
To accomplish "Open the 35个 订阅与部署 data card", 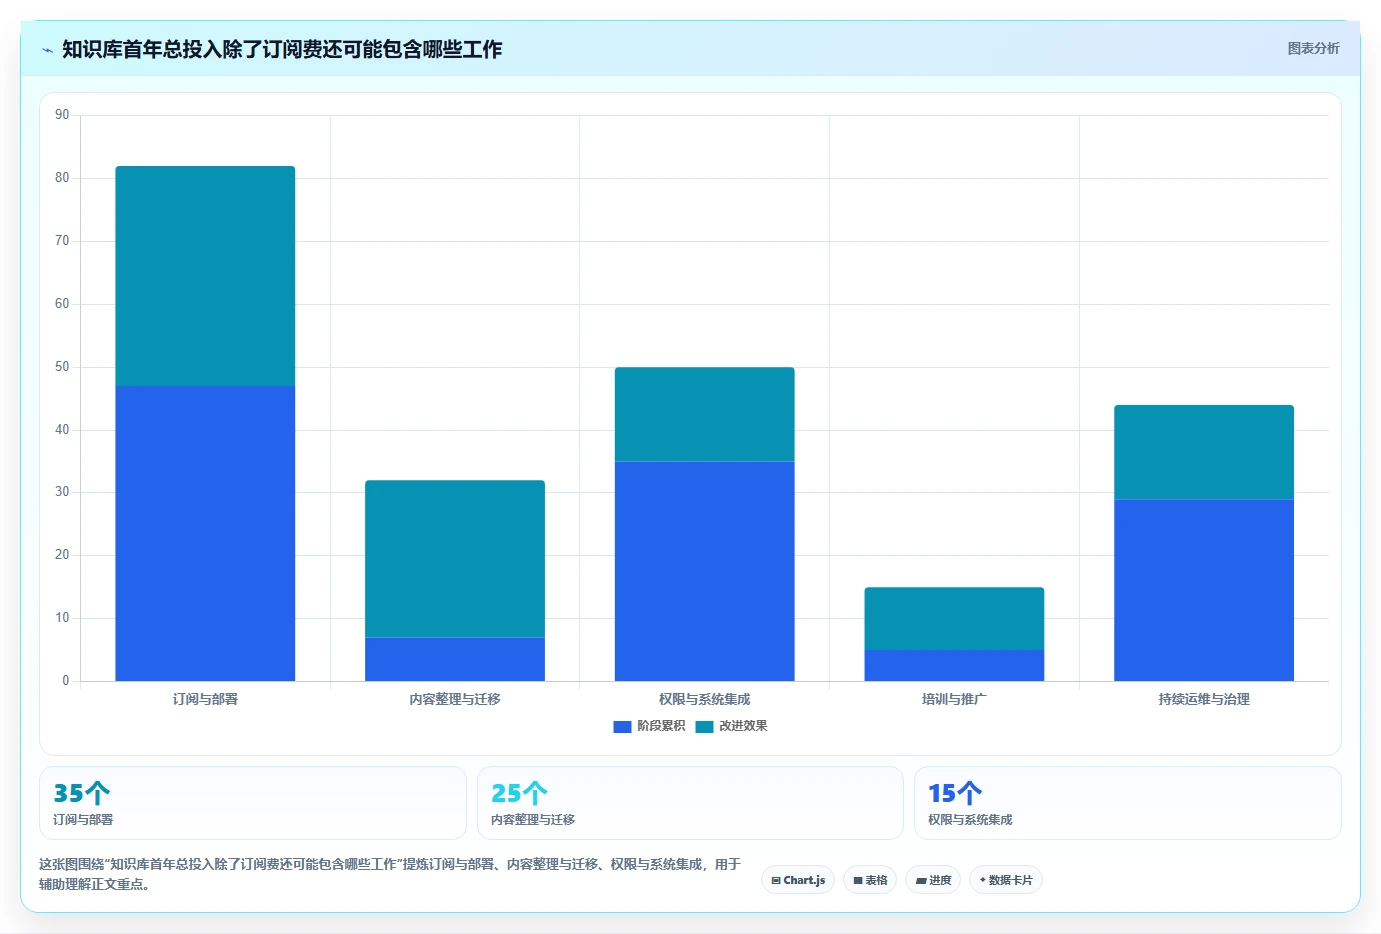I will tap(253, 803).
